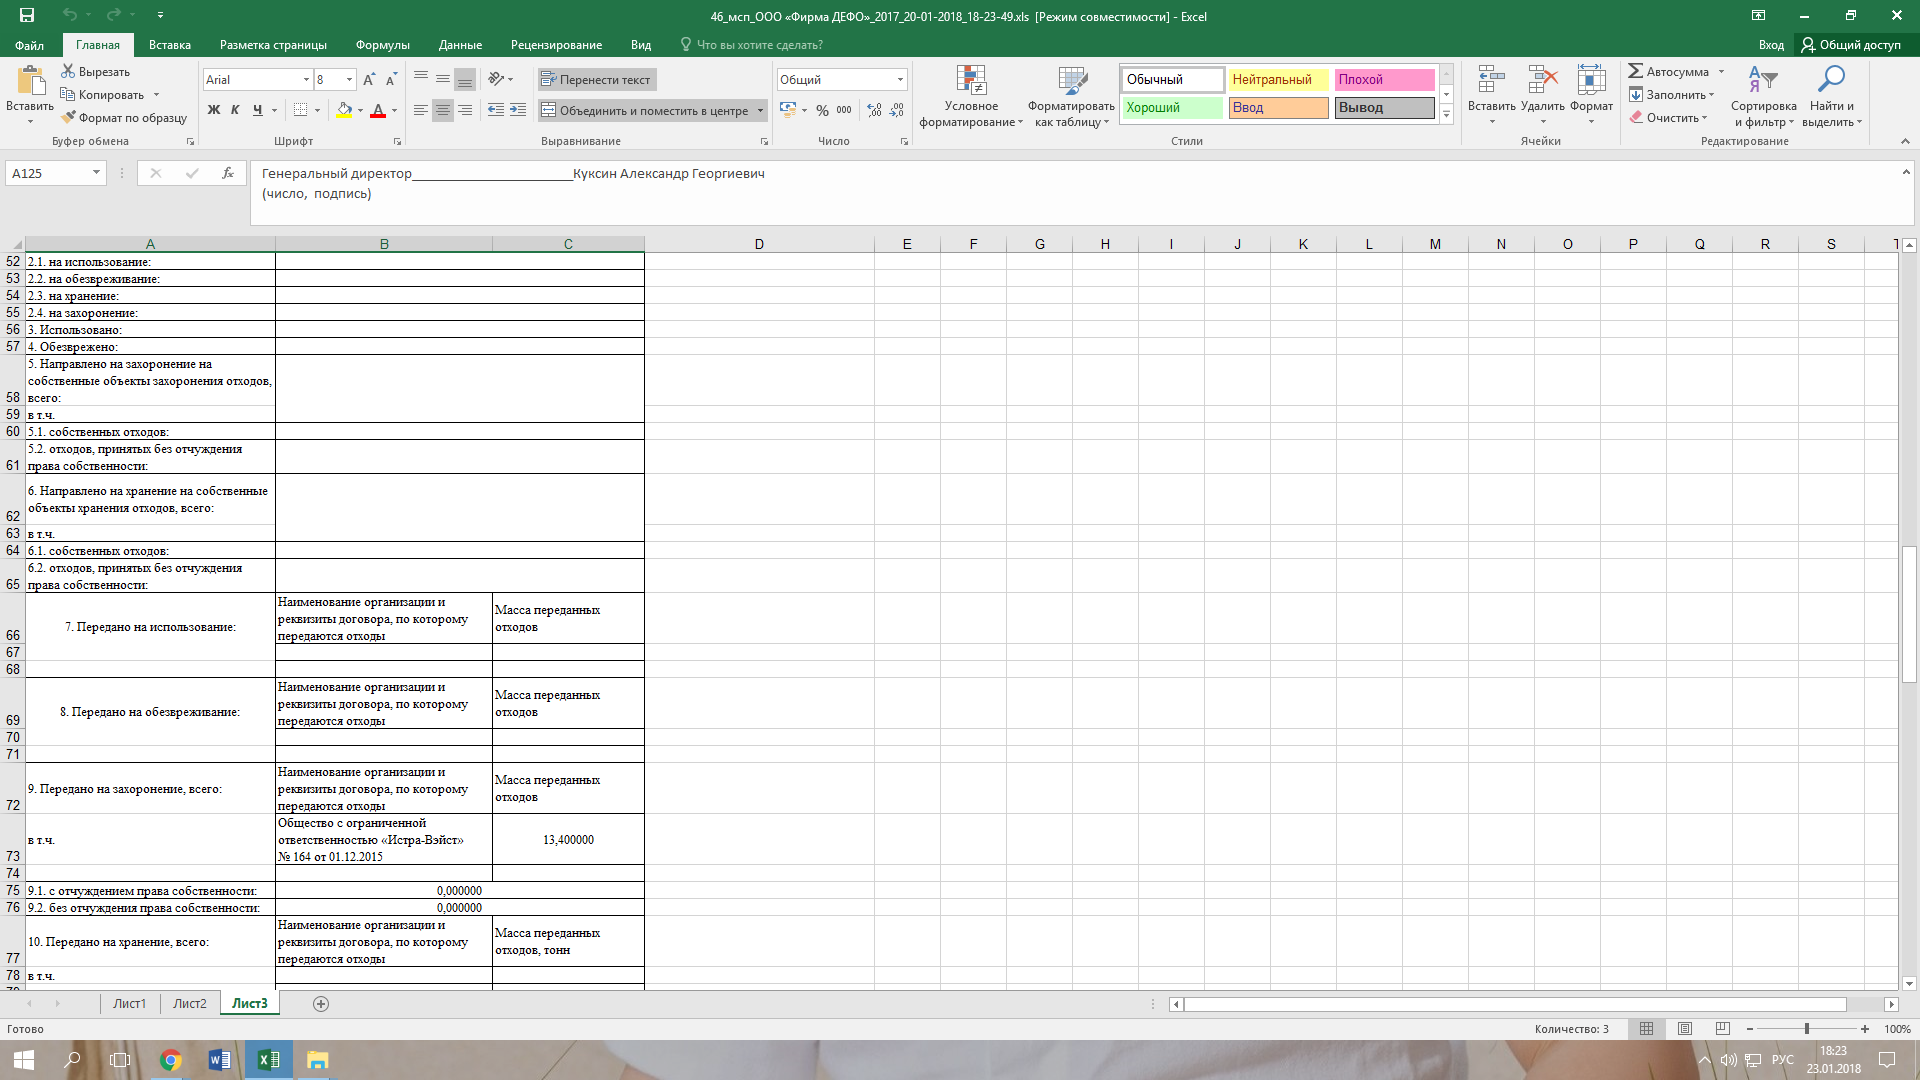Click the Общий доступ share button

pos(1851,45)
